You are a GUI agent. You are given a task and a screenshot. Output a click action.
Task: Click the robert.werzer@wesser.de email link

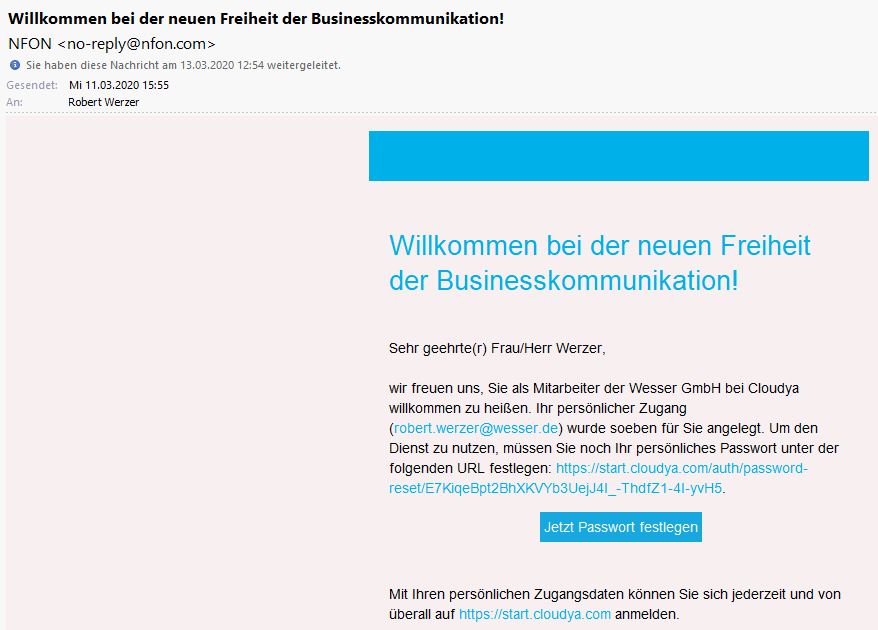pos(476,428)
